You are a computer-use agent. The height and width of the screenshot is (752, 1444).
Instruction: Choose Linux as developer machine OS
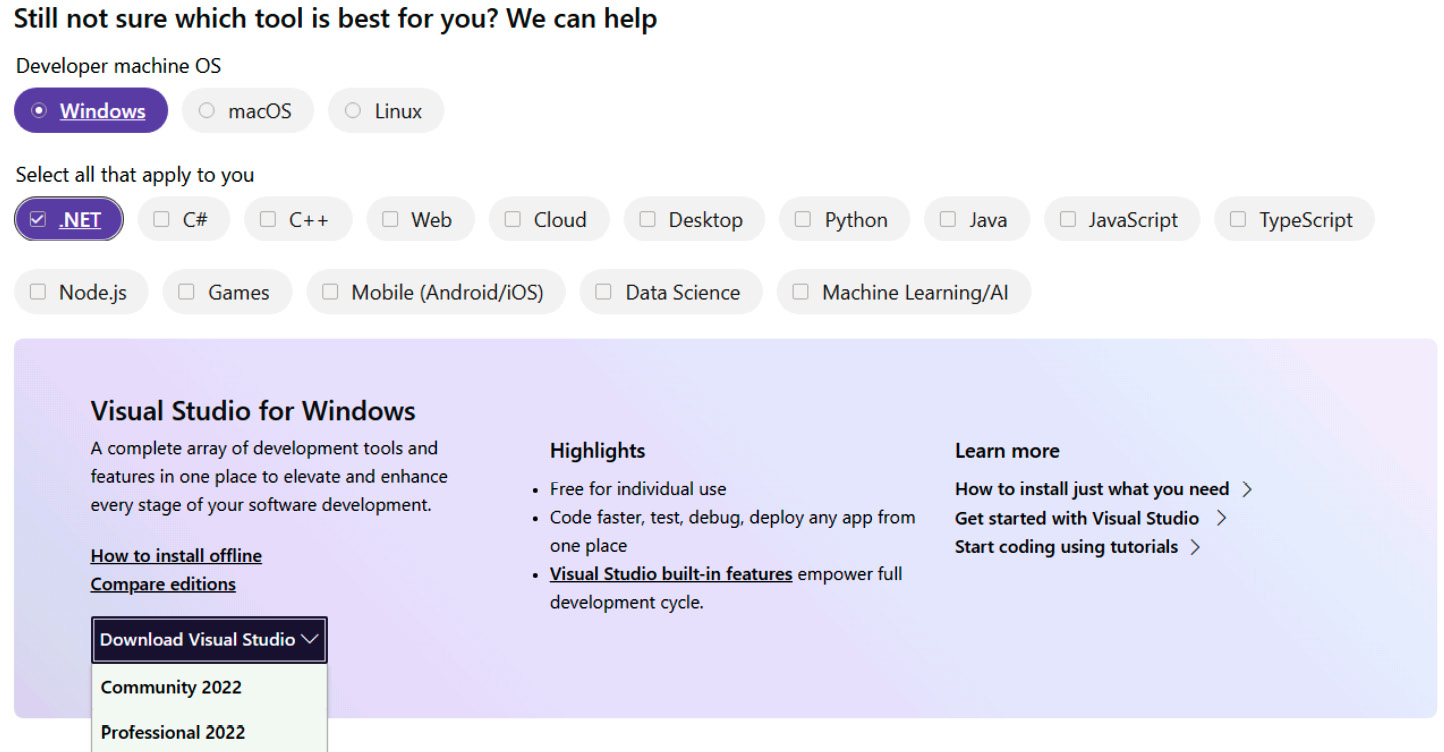(x=385, y=111)
